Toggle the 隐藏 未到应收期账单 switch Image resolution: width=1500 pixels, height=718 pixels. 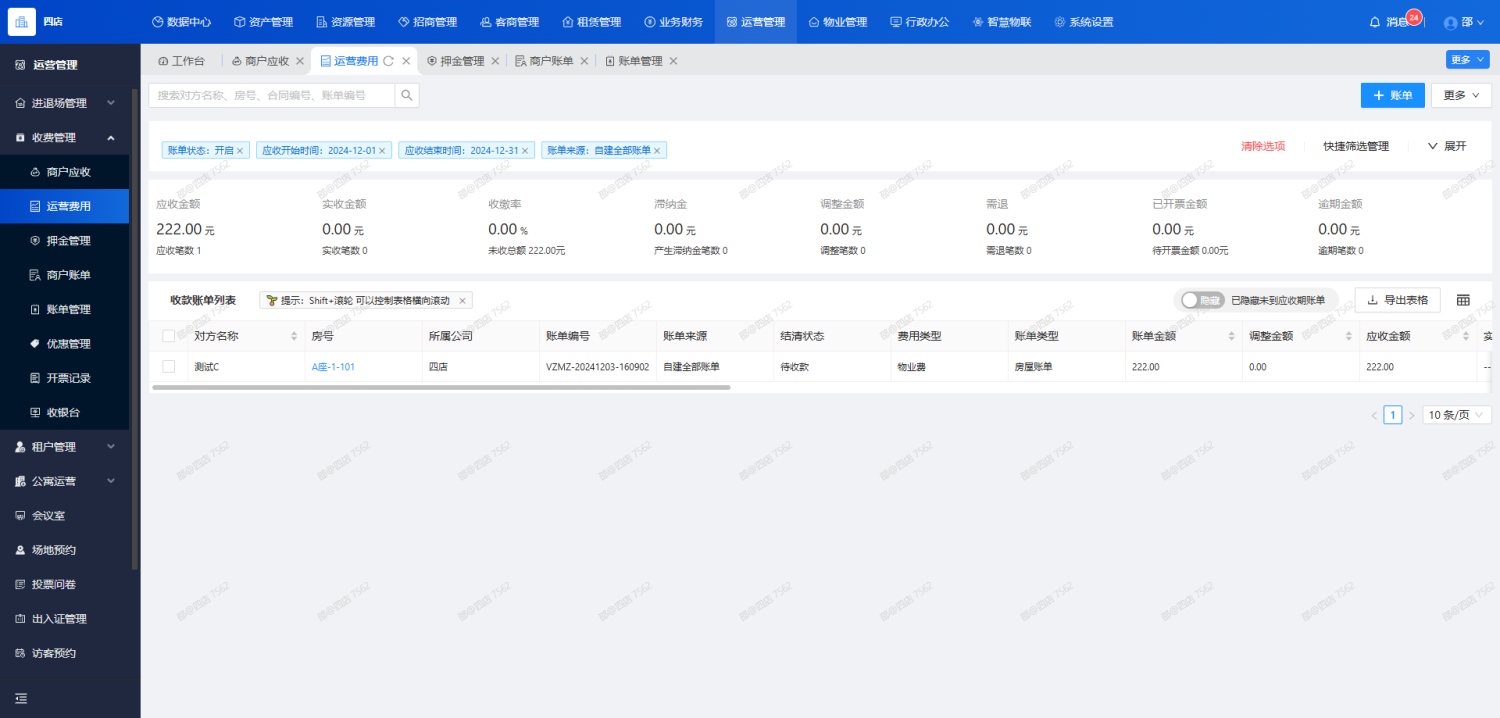(x=1201, y=300)
